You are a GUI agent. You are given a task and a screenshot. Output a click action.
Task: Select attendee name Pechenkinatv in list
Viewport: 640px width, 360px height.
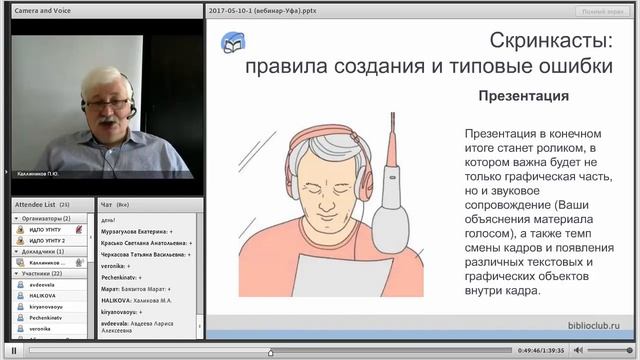click(45, 318)
